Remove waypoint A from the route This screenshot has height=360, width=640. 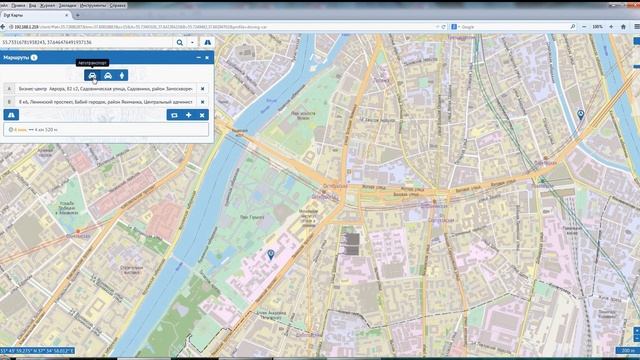point(202,89)
